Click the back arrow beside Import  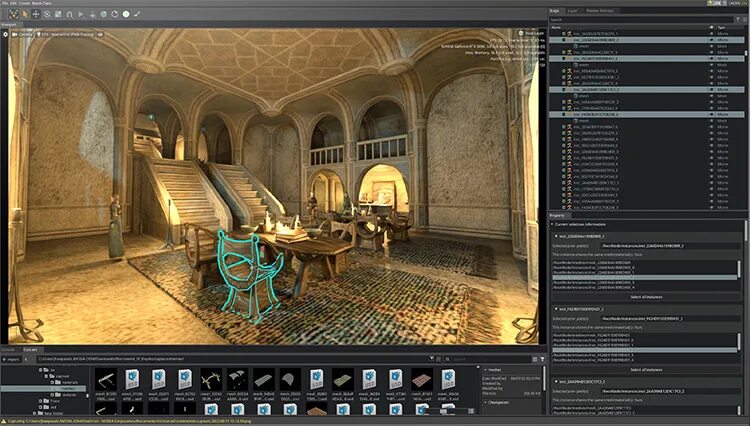pyautogui.click(x=26, y=359)
